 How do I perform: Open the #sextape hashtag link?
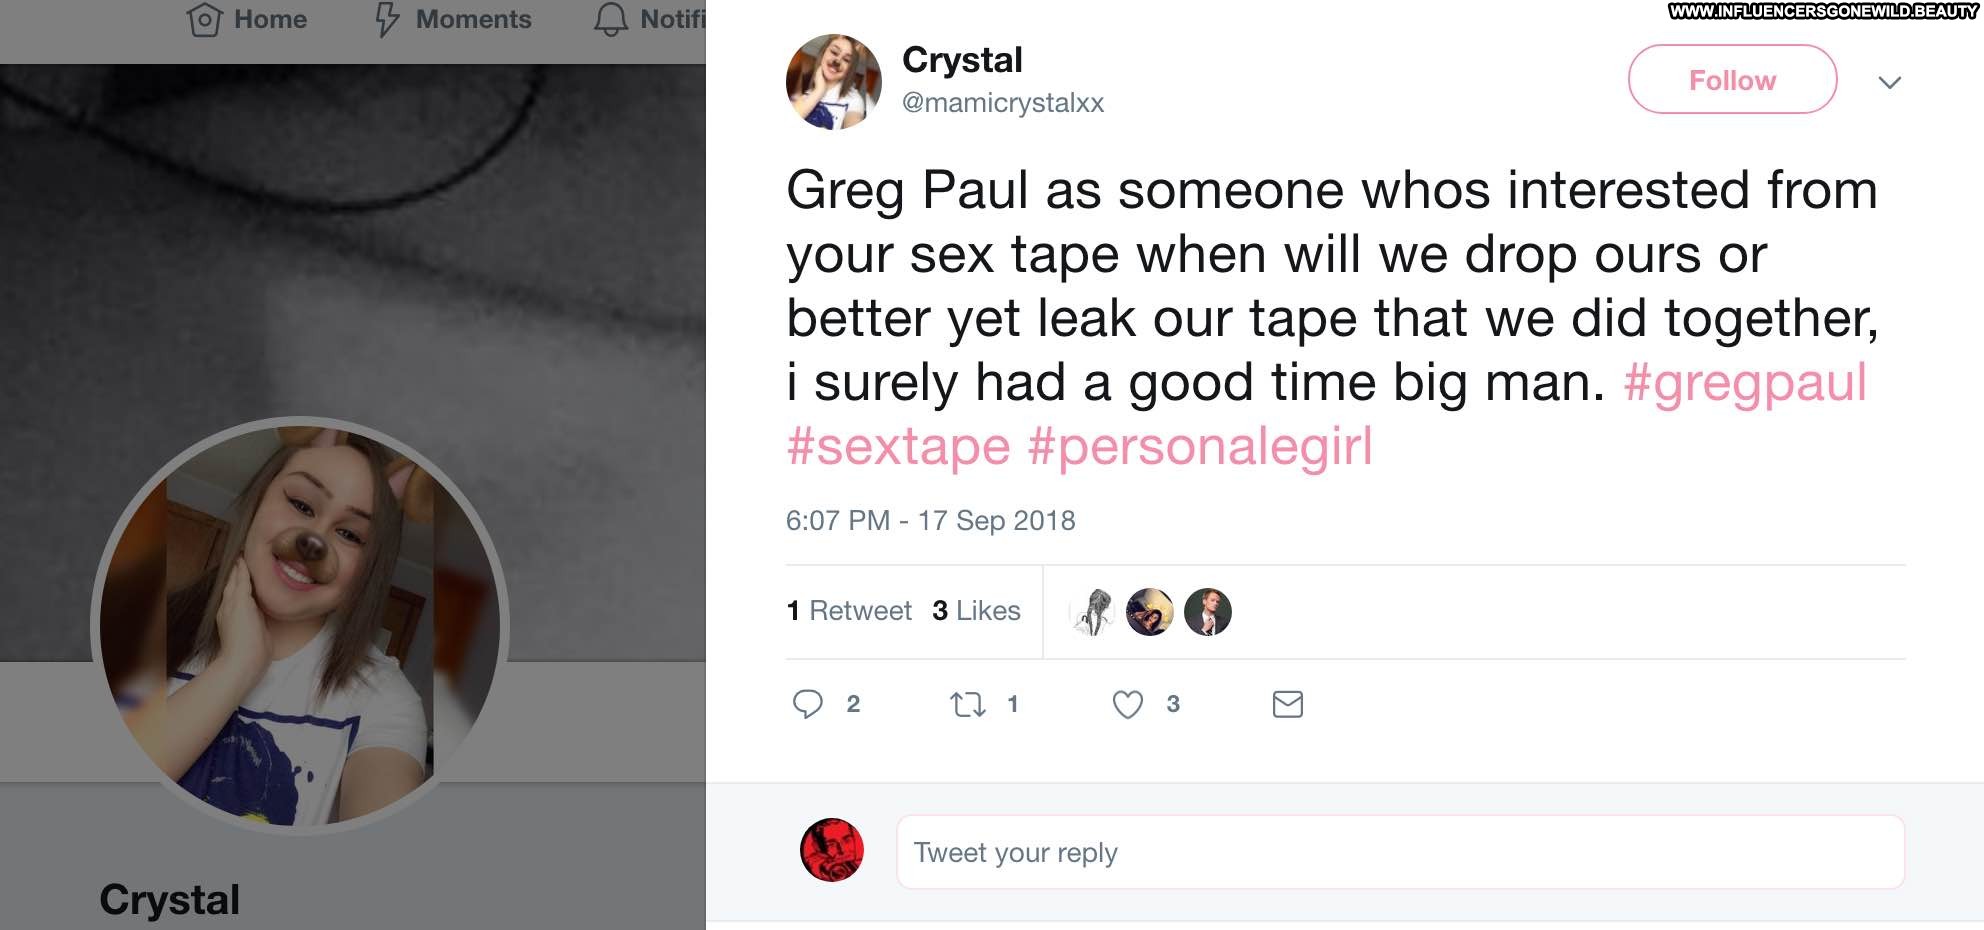(x=898, y=447)
